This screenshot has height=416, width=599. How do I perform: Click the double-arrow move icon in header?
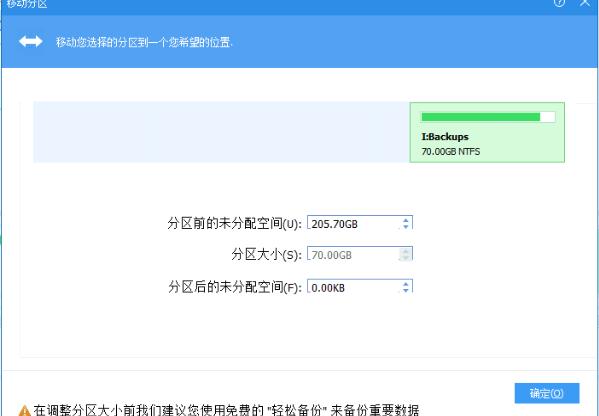pyautogui.click(x=31, y=41)
